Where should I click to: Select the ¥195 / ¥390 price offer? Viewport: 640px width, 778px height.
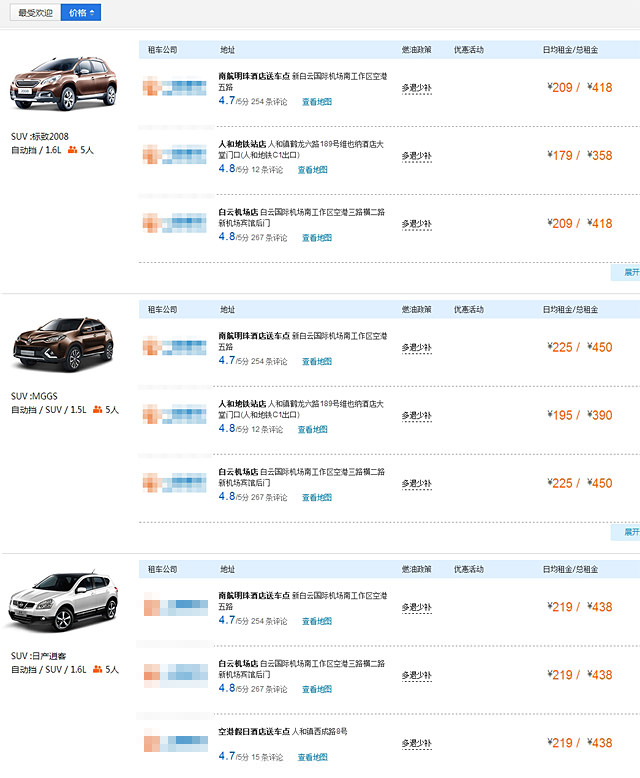click(580, 415)
